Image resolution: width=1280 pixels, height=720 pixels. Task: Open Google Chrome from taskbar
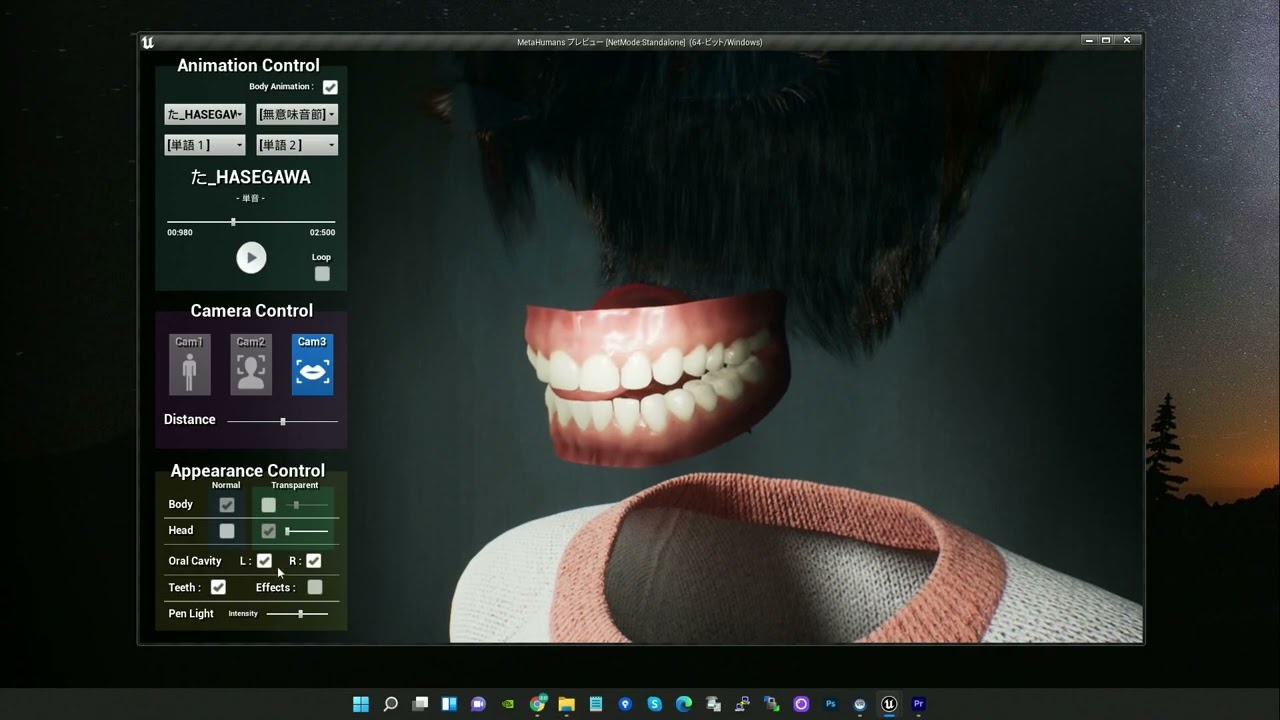[537, 704]
